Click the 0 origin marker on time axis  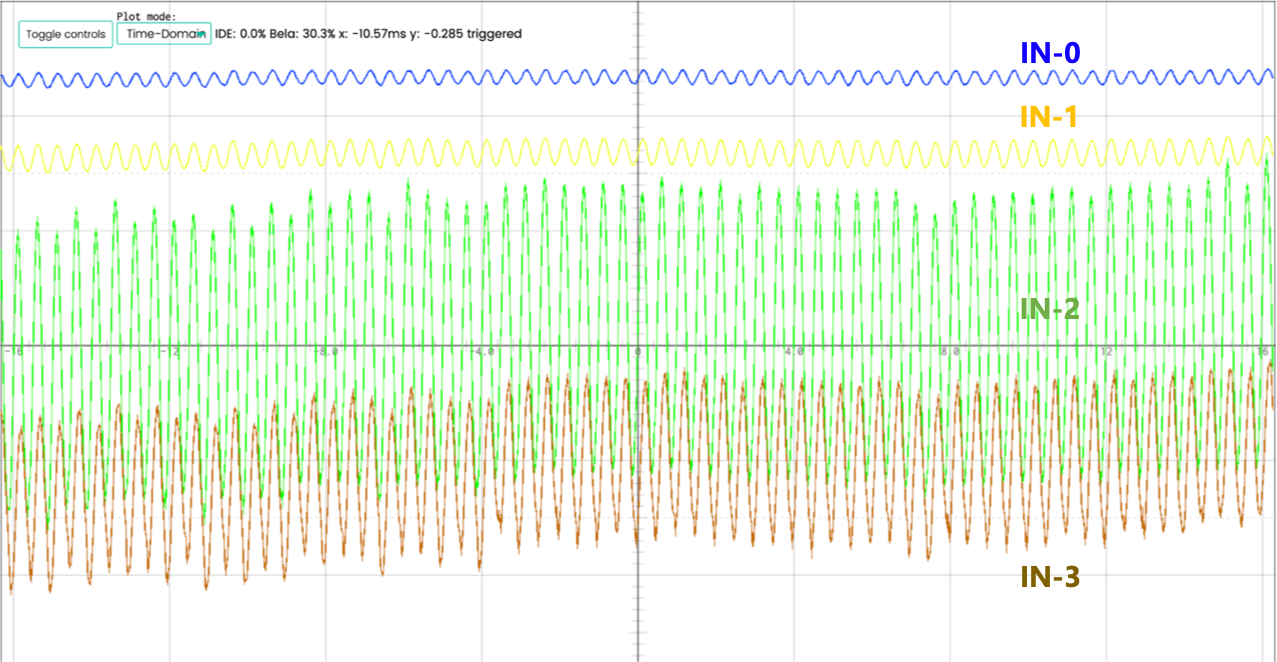tap(636, 352)
